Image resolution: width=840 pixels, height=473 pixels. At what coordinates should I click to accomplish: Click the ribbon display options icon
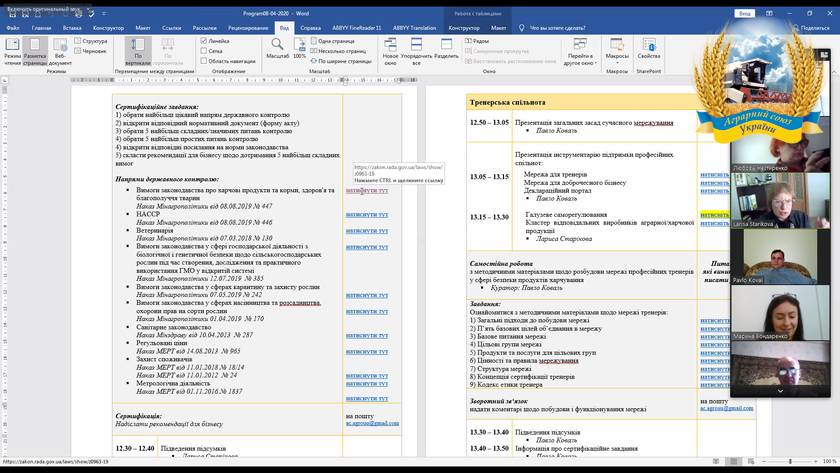769,13
